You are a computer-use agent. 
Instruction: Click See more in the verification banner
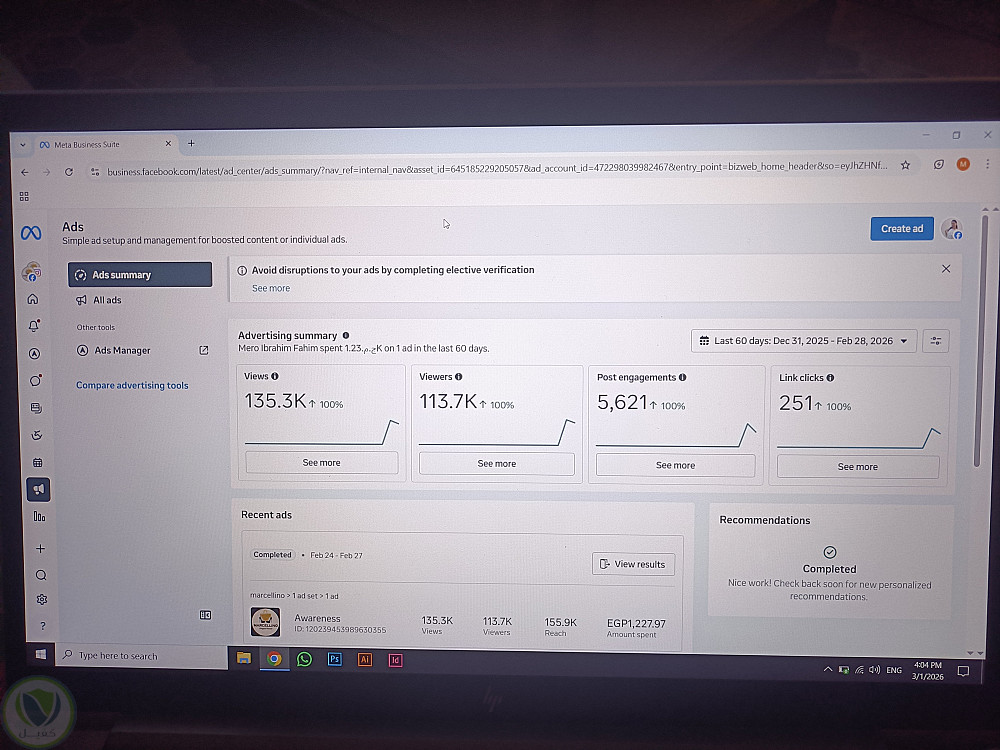tap(271, 288)
